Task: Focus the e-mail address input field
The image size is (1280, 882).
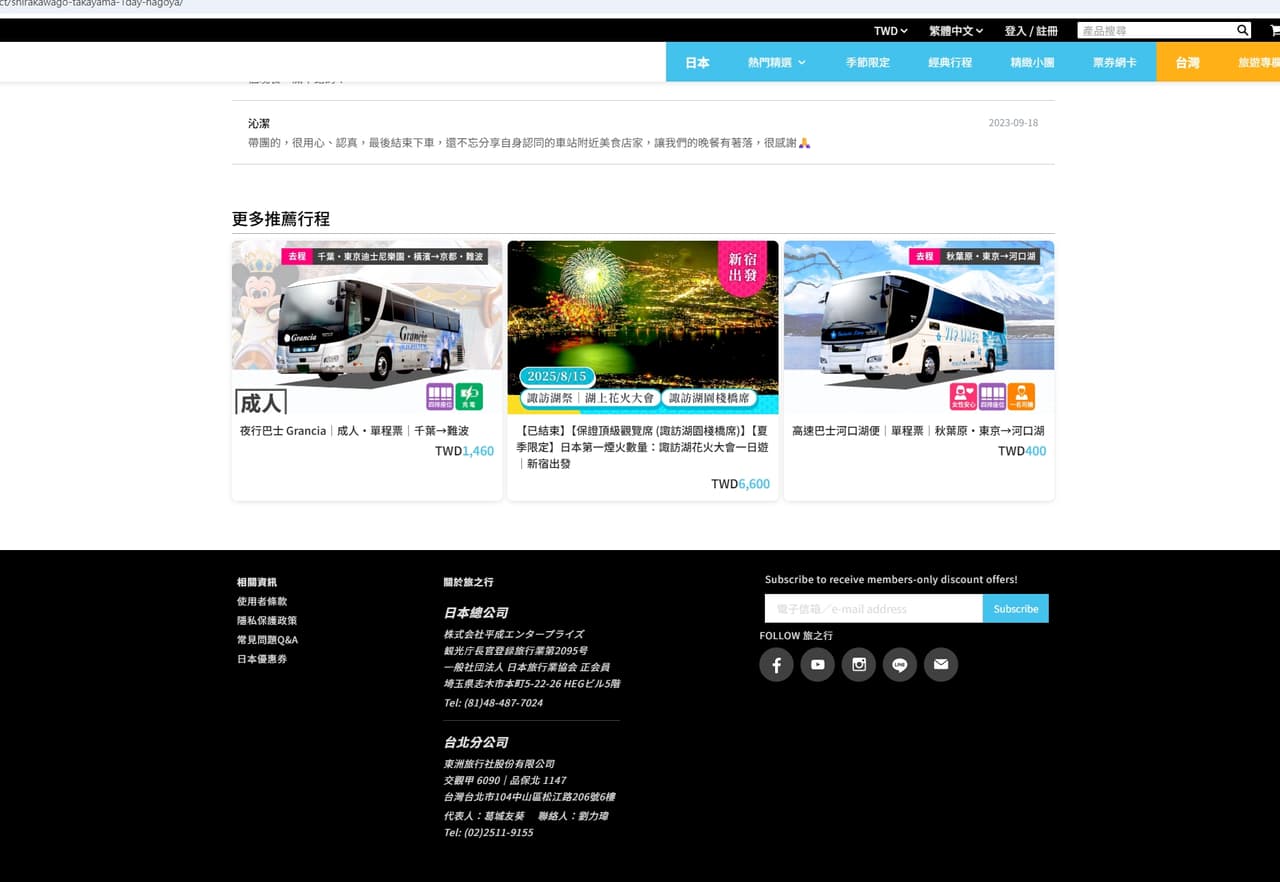Action: (x=873, y=608)
